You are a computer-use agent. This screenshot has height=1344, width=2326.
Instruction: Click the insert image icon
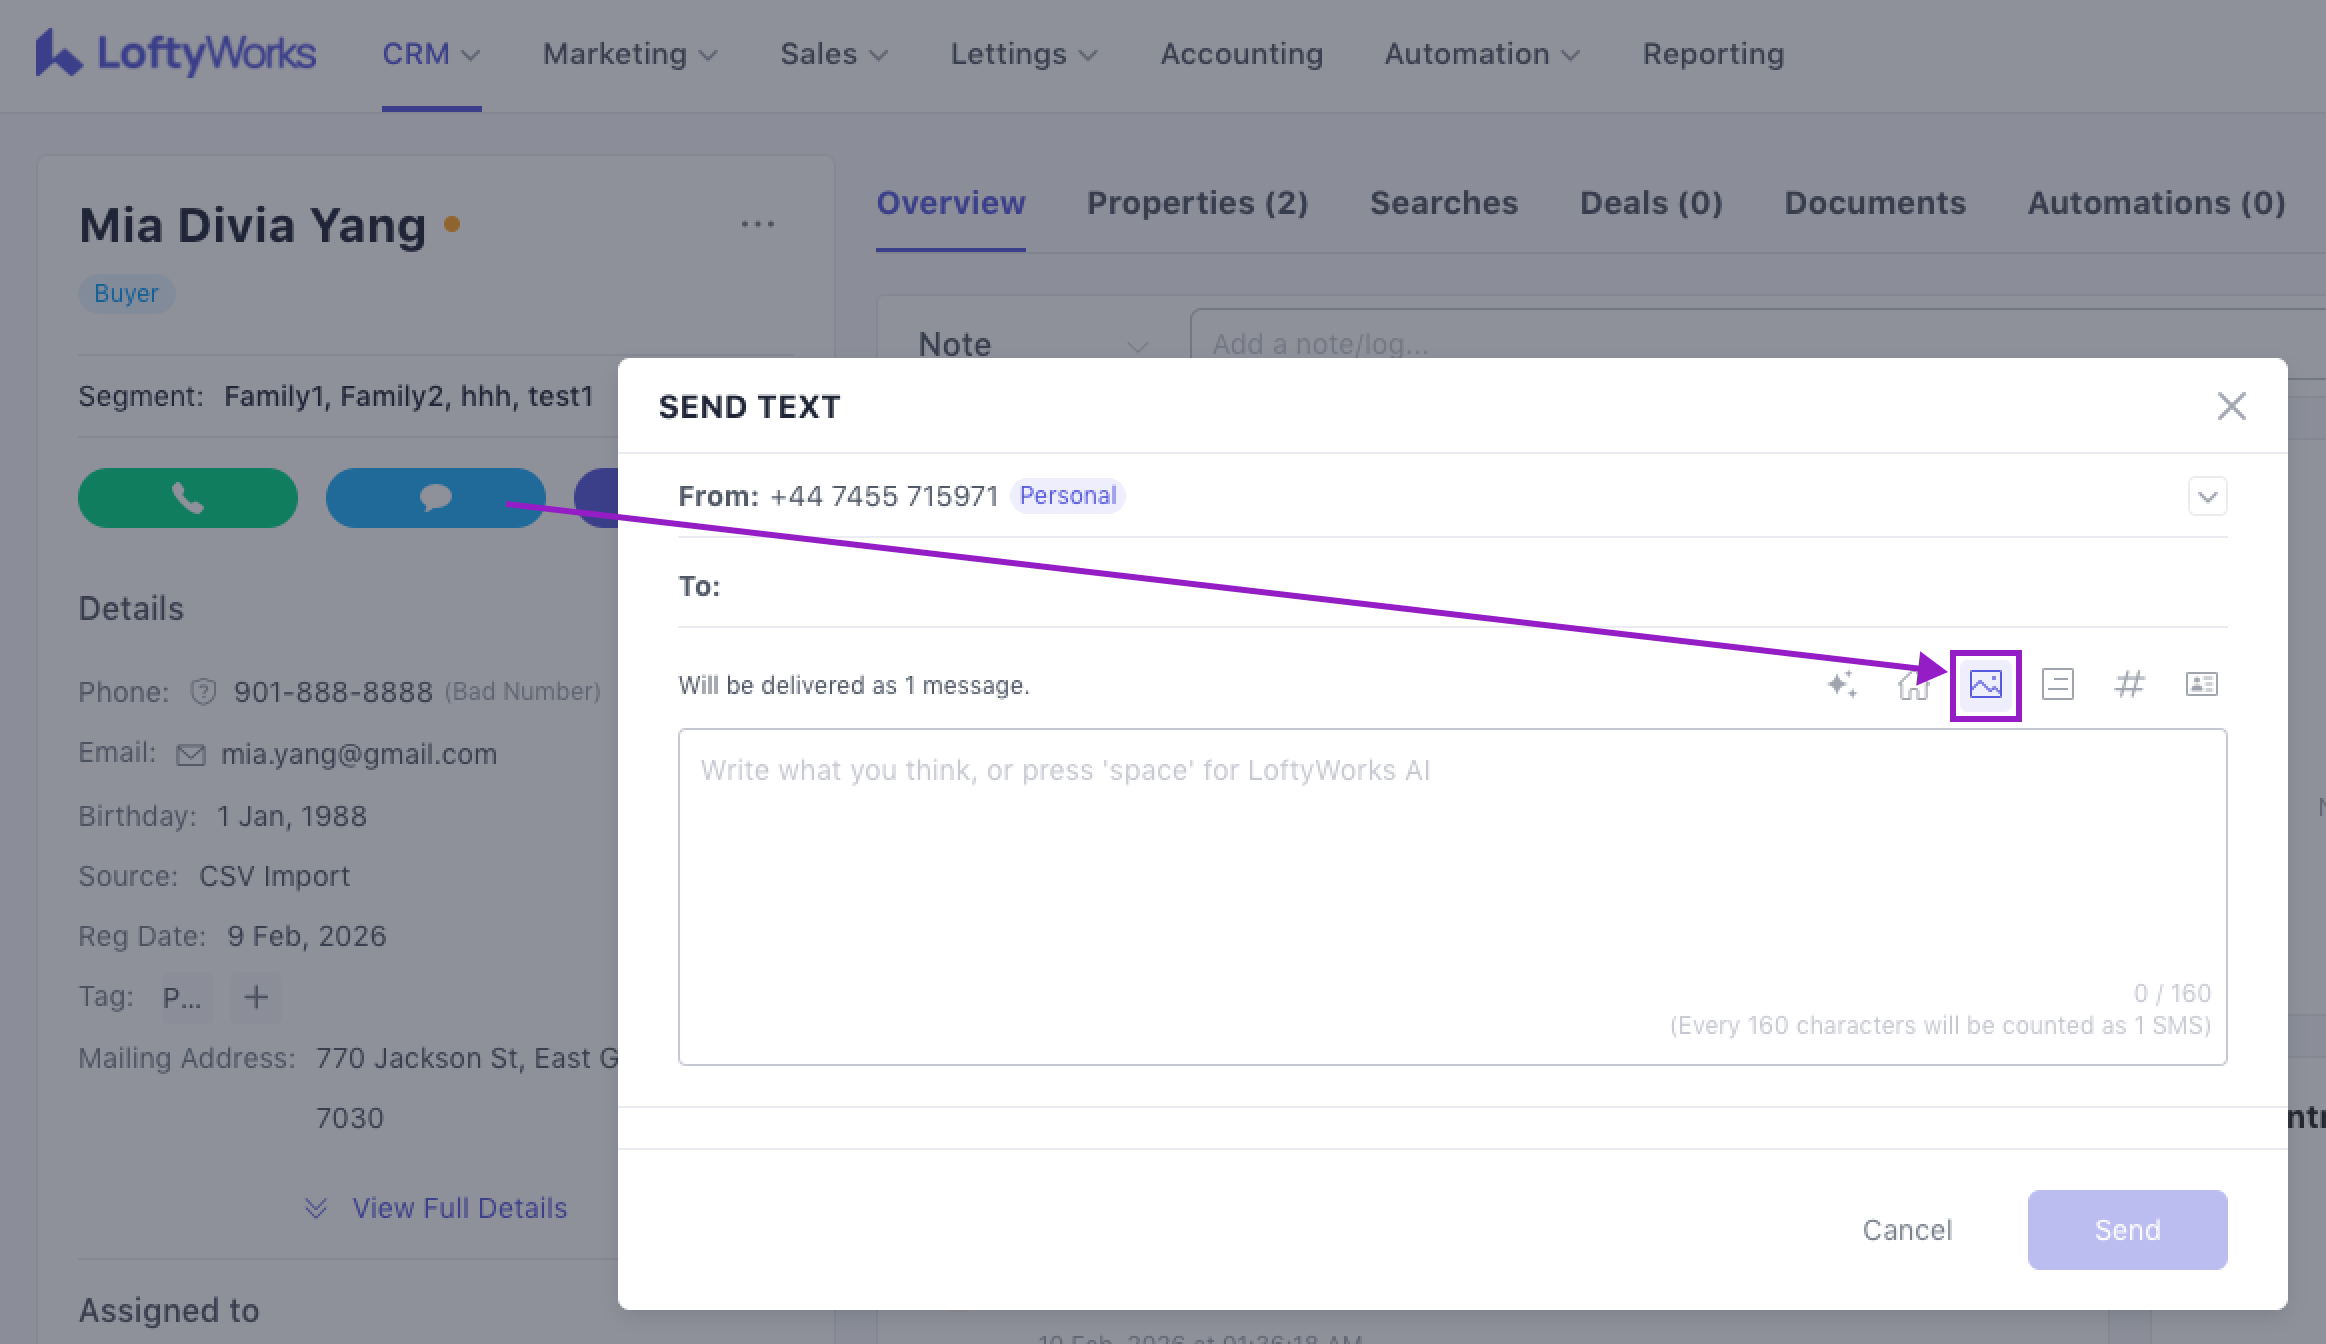(1985, 685)
